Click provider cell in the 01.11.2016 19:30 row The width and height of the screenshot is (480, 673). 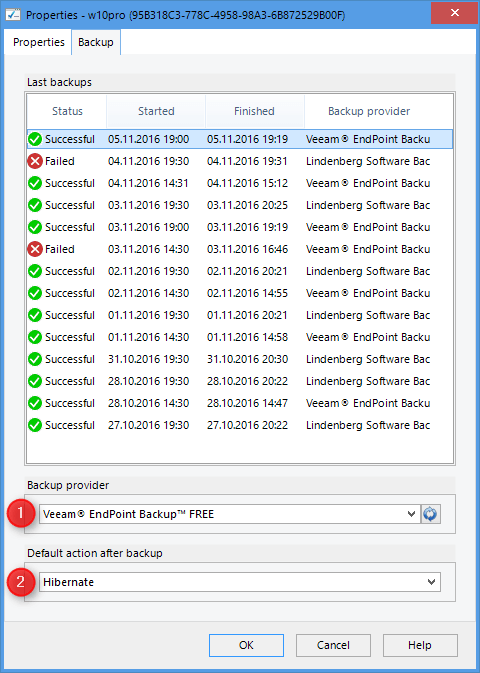[368, 315]
